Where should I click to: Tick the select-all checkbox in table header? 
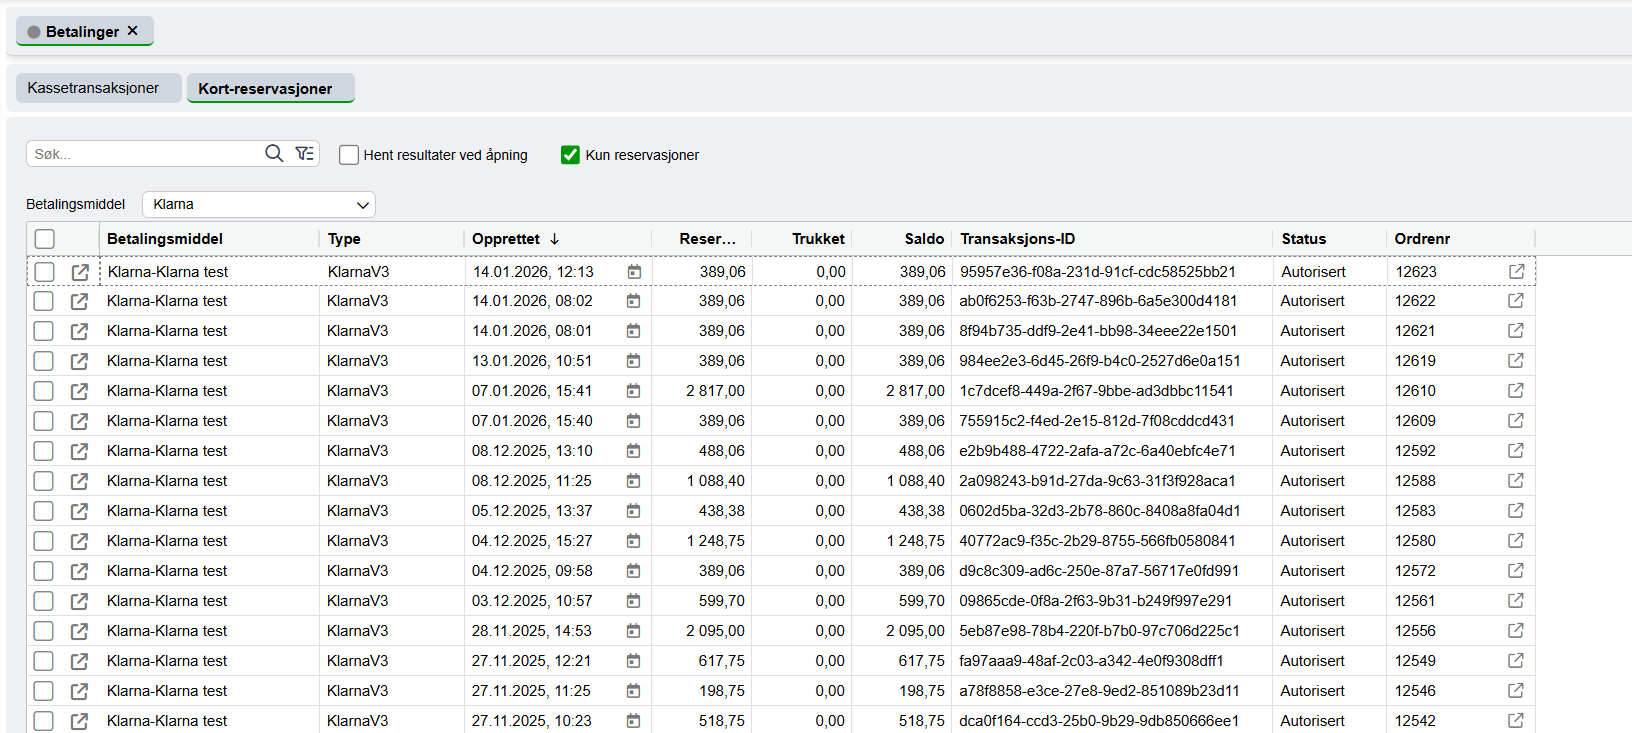[x=45, y=239]
